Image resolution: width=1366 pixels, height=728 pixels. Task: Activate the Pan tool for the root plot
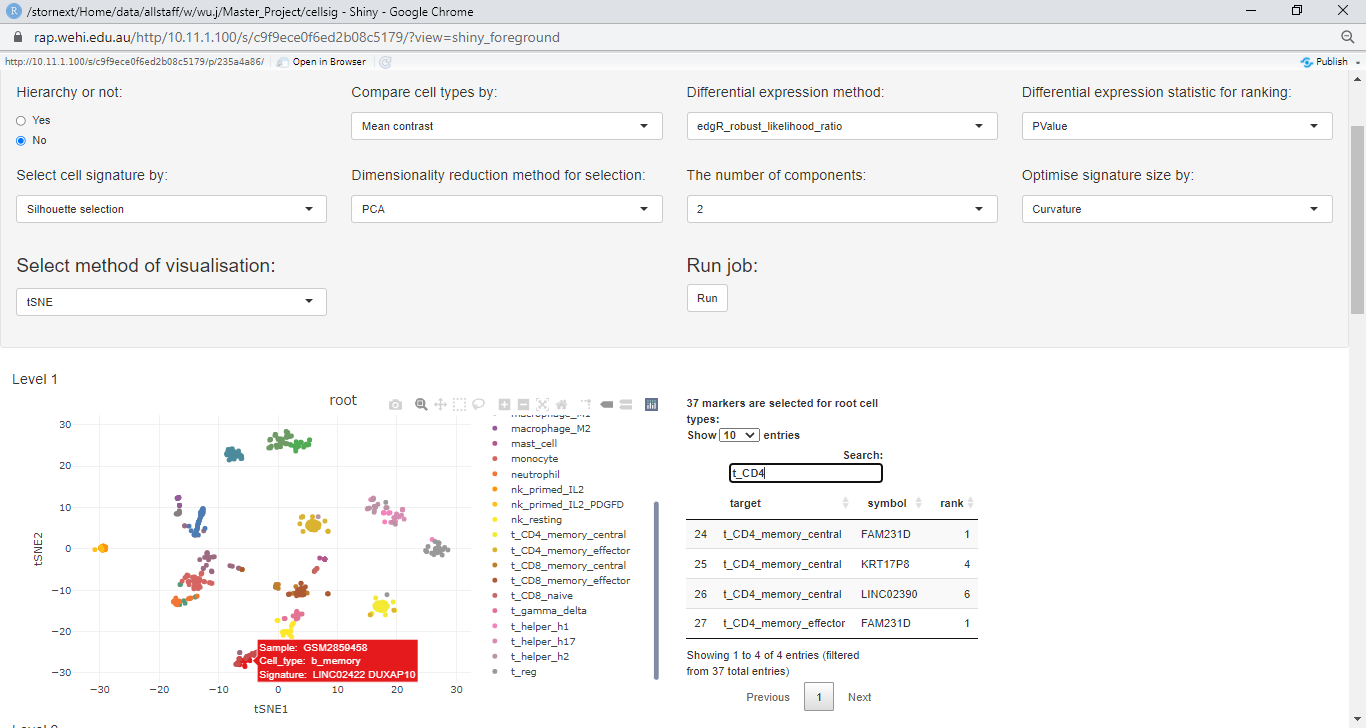tap(440, 404)
